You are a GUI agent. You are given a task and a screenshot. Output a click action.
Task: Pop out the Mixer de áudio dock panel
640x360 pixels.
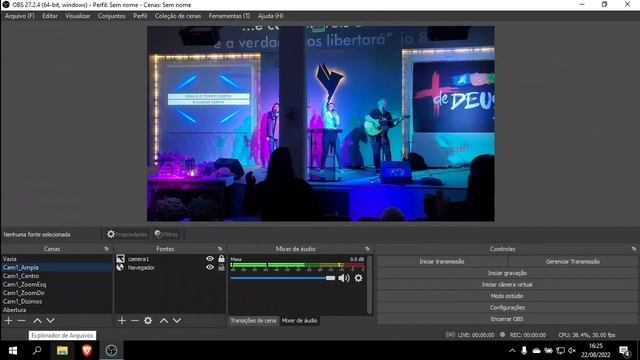(x=367, y=249)
